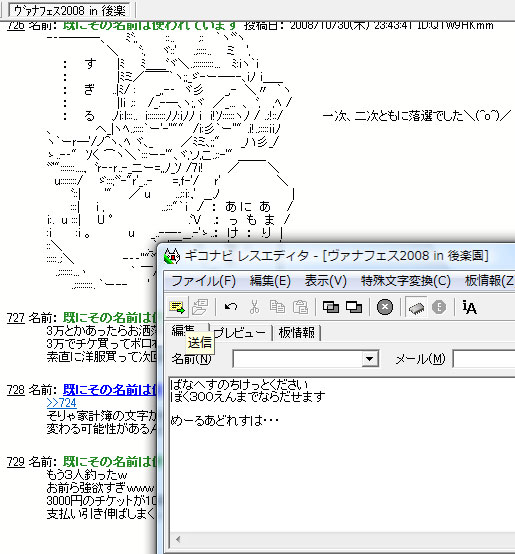515x554 pixels.
Task: Click the left arrow of the horizontal scrollbar
Action: point(178,539)
